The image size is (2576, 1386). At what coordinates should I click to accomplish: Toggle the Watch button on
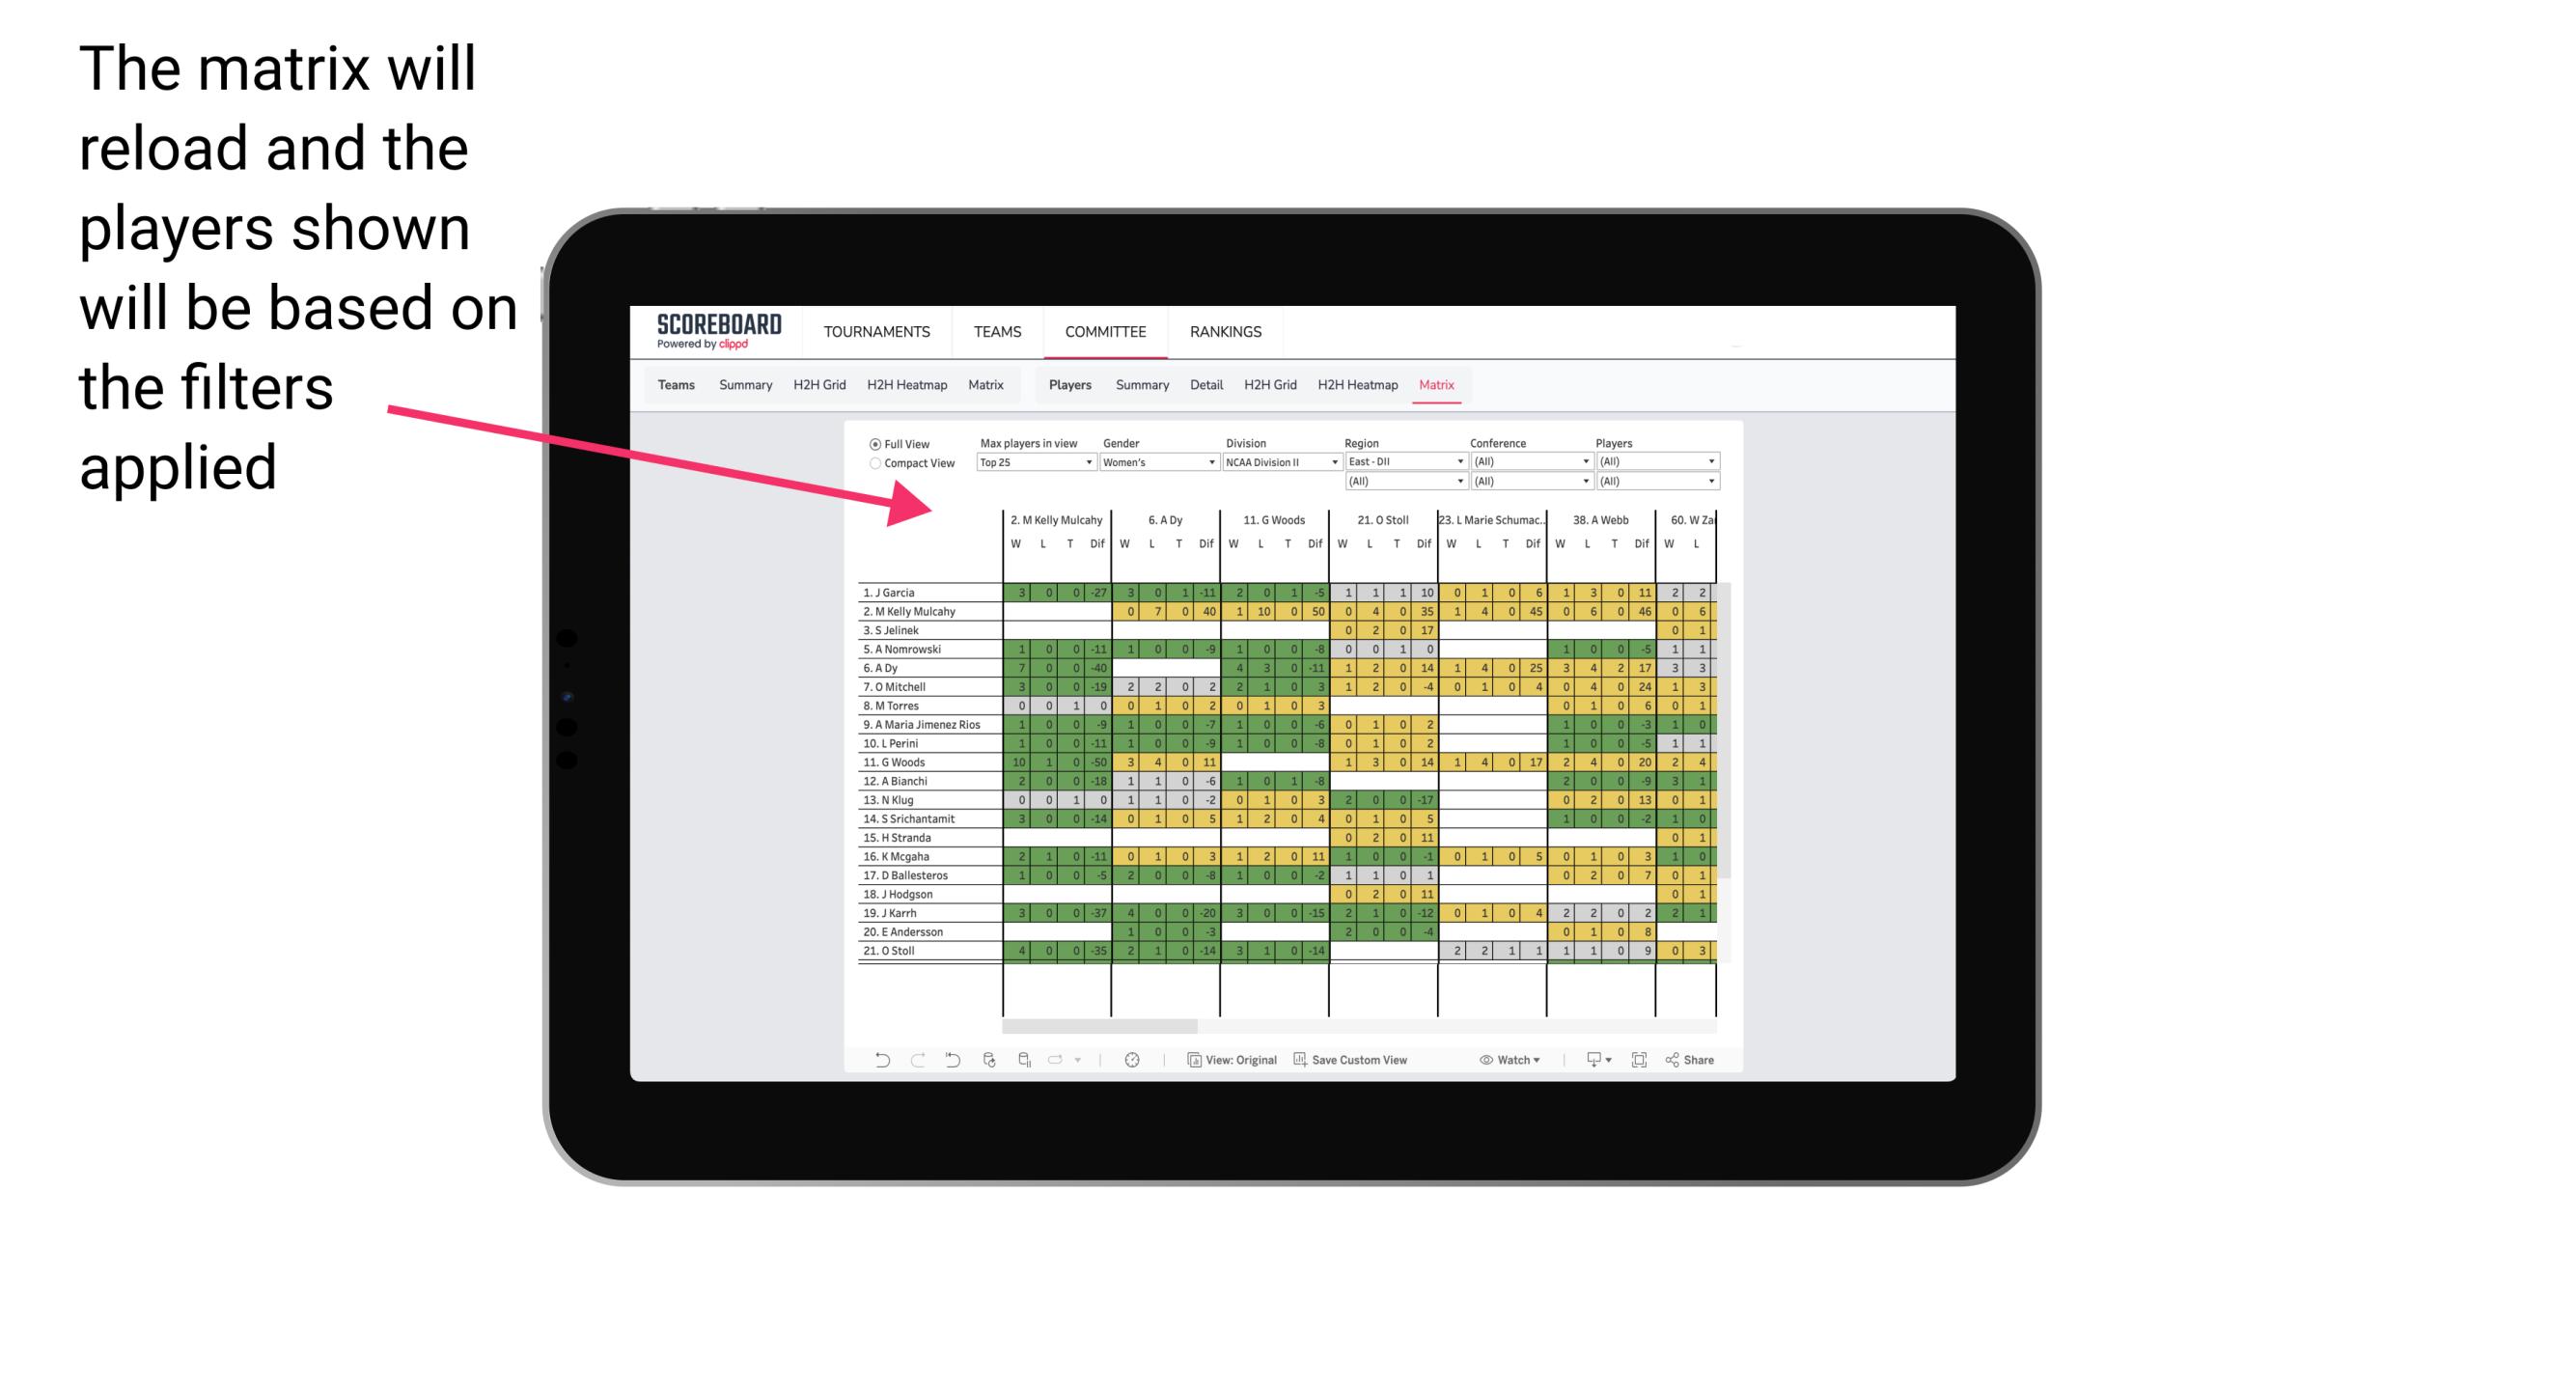pyautogui.click(x=1500, y=1062)
